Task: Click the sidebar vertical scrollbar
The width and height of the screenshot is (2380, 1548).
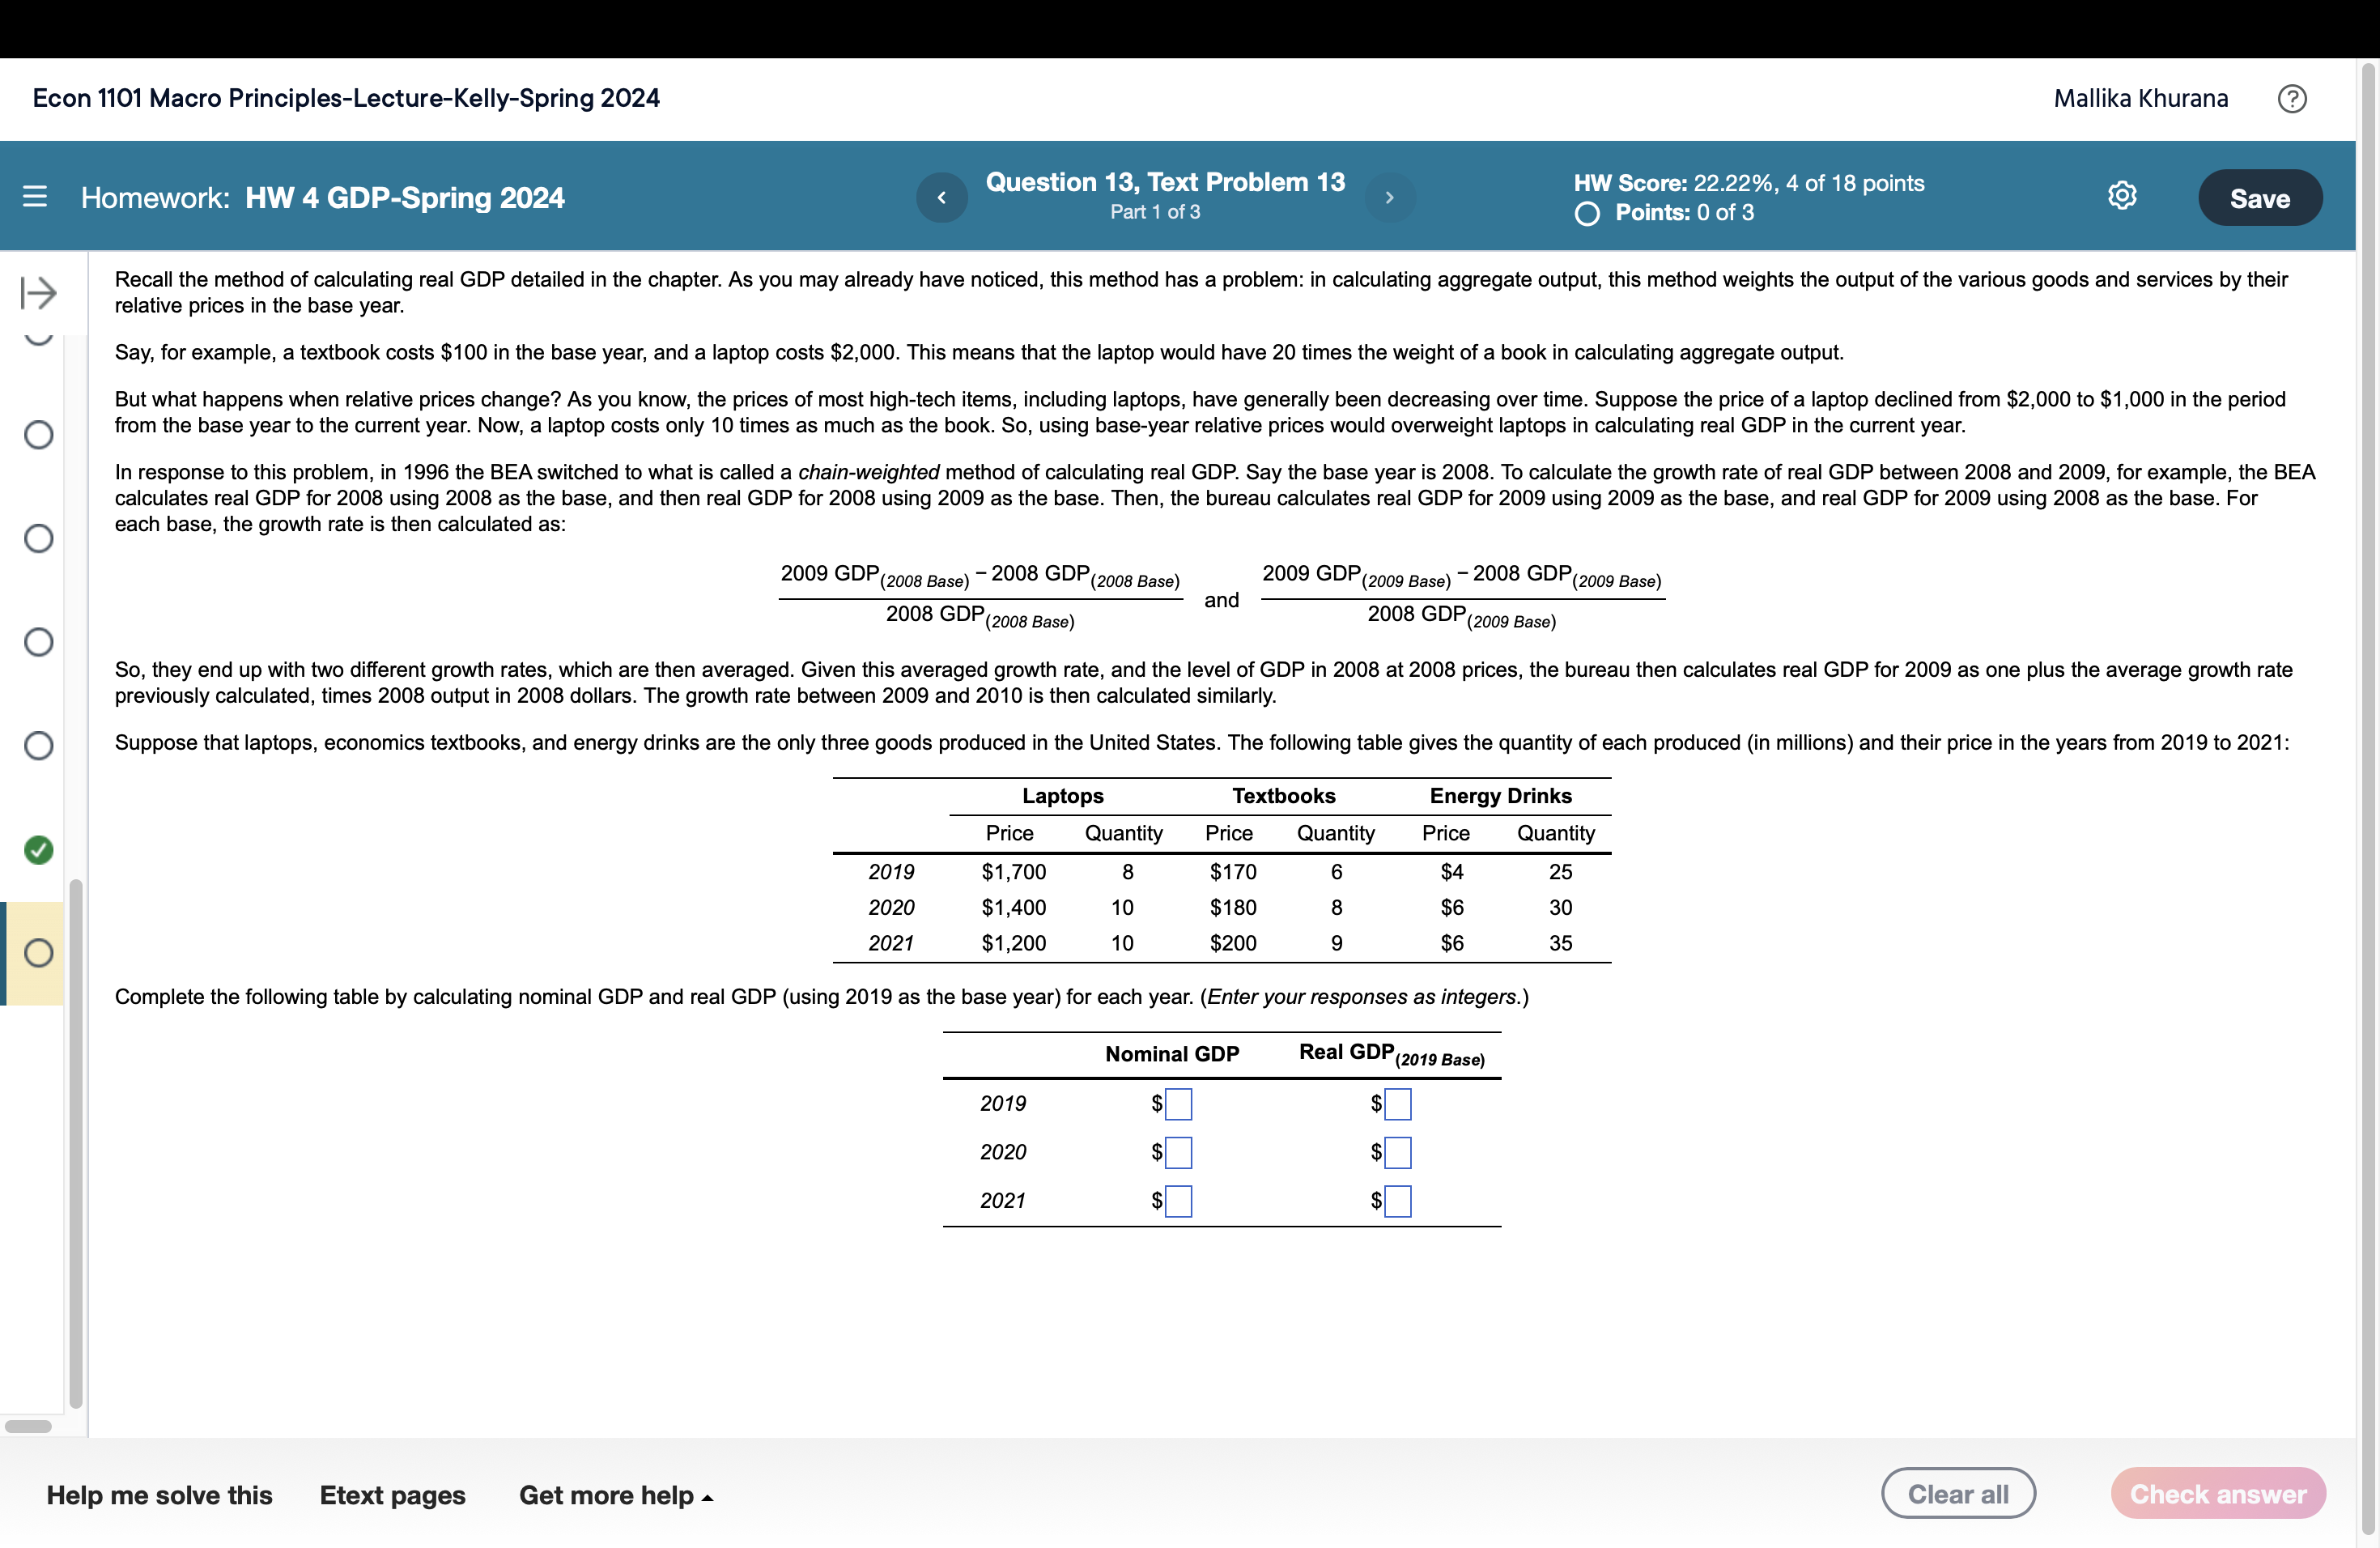Action: click(76, 1143)
